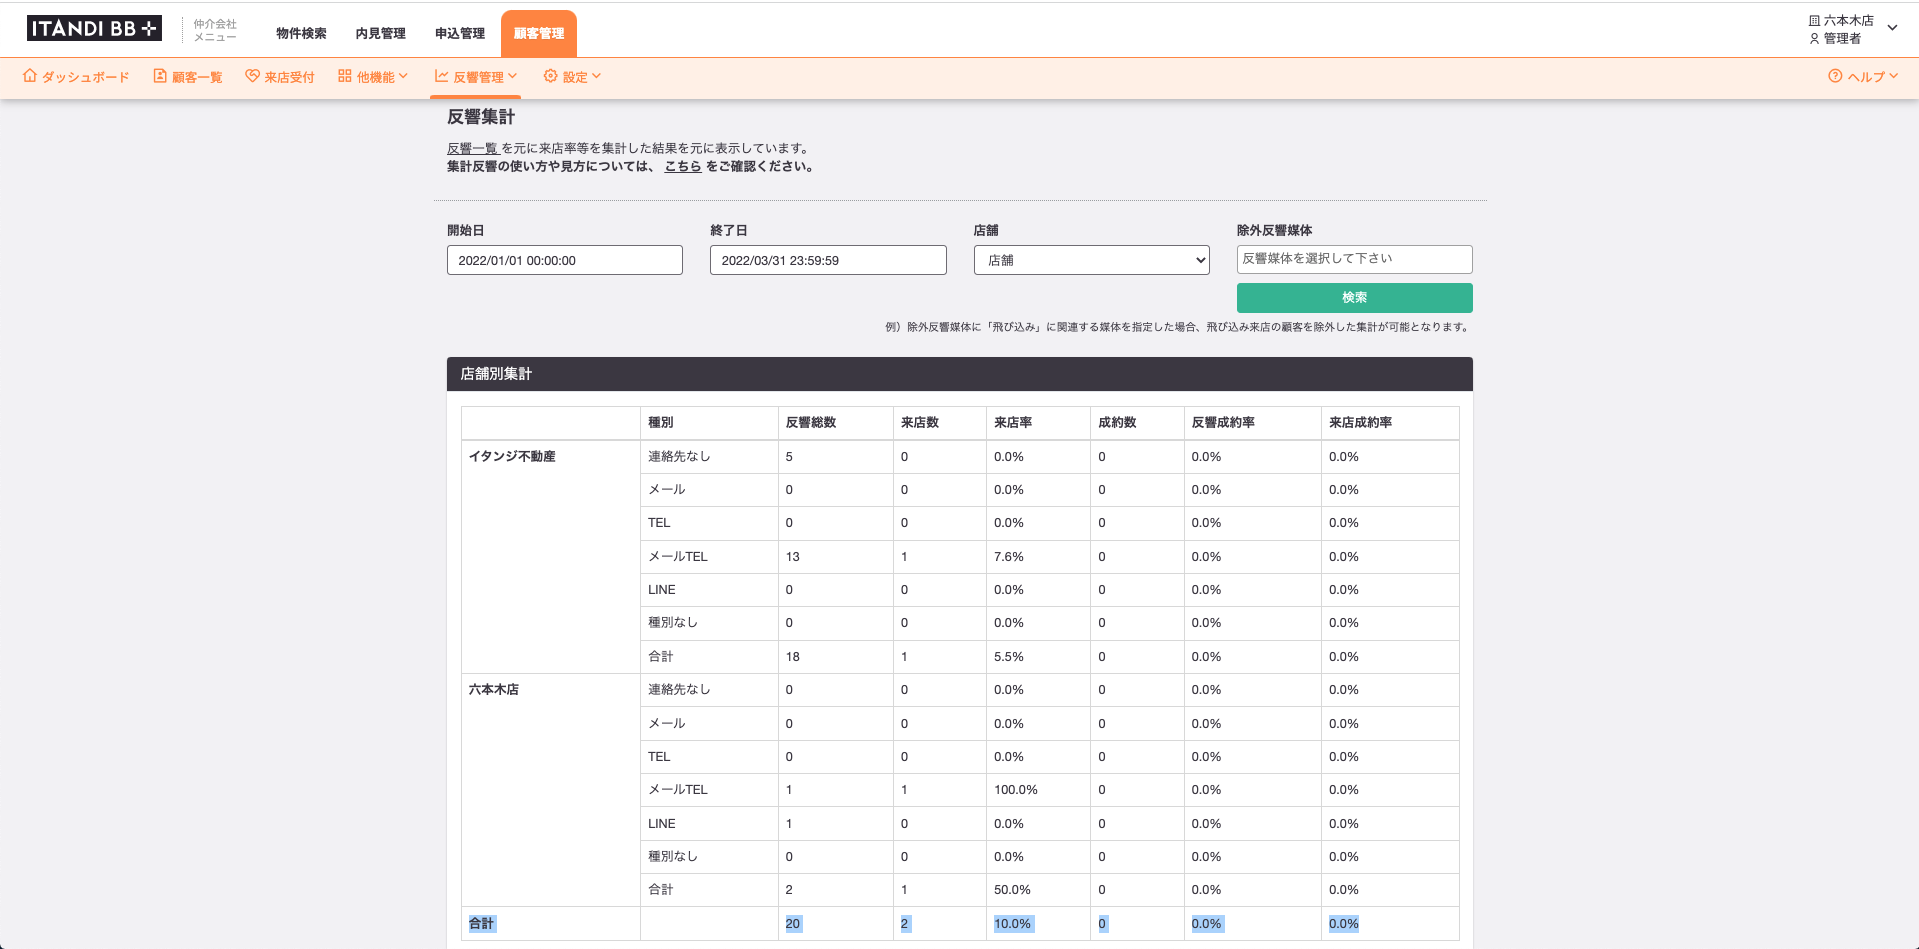Select the 顧客管理 tab

tap(539, 33)
